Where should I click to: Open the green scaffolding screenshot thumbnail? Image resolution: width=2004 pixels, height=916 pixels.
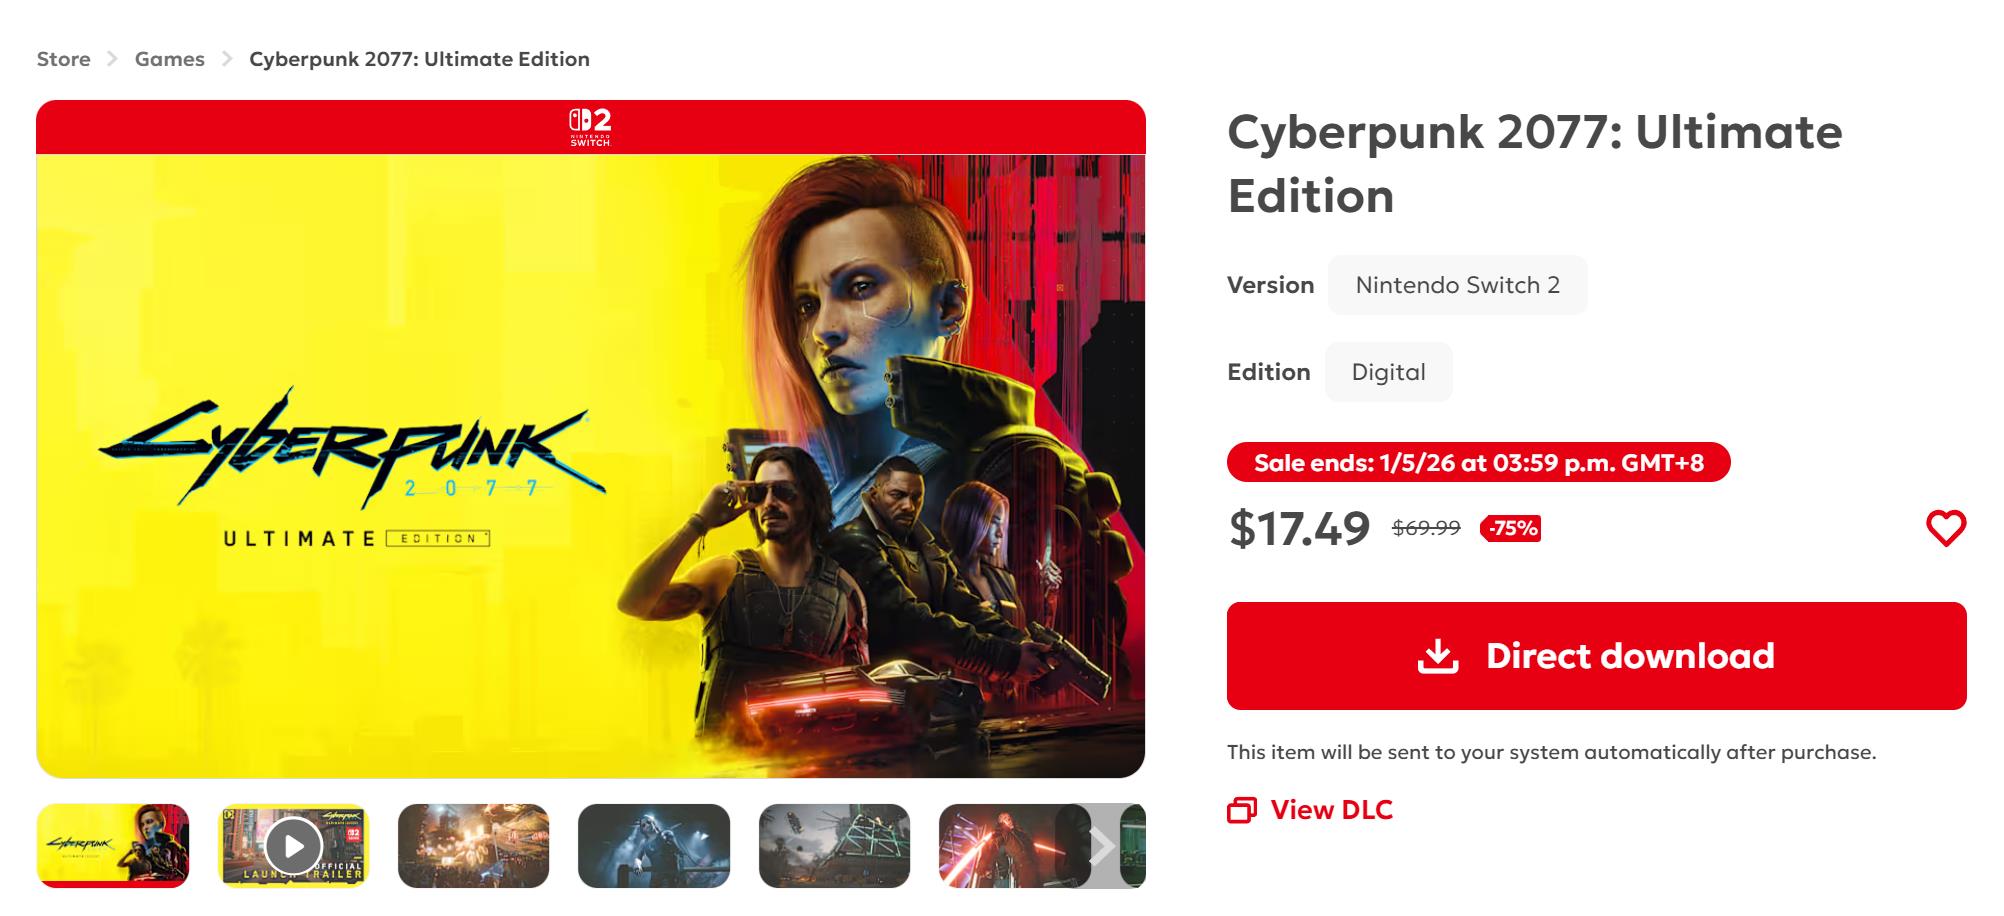pos(834,846)
